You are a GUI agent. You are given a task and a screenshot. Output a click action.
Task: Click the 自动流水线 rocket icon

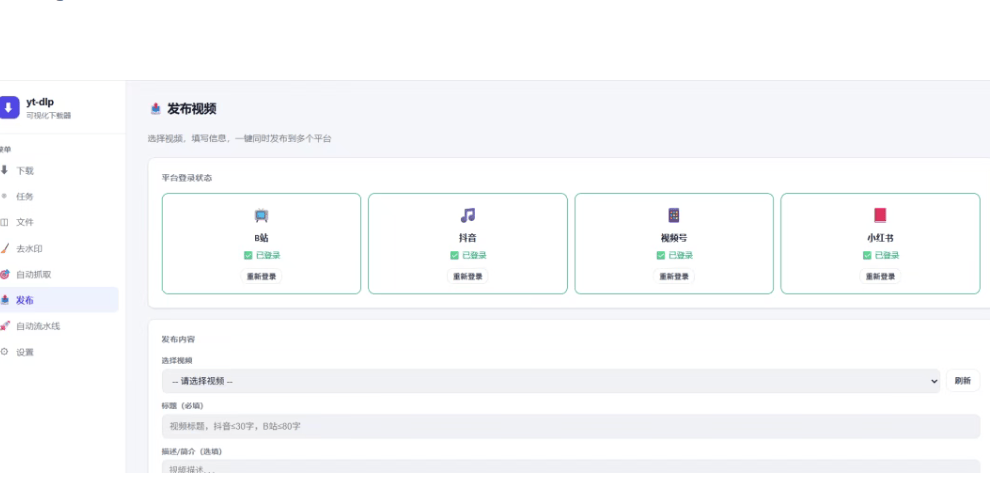(4, 326)
